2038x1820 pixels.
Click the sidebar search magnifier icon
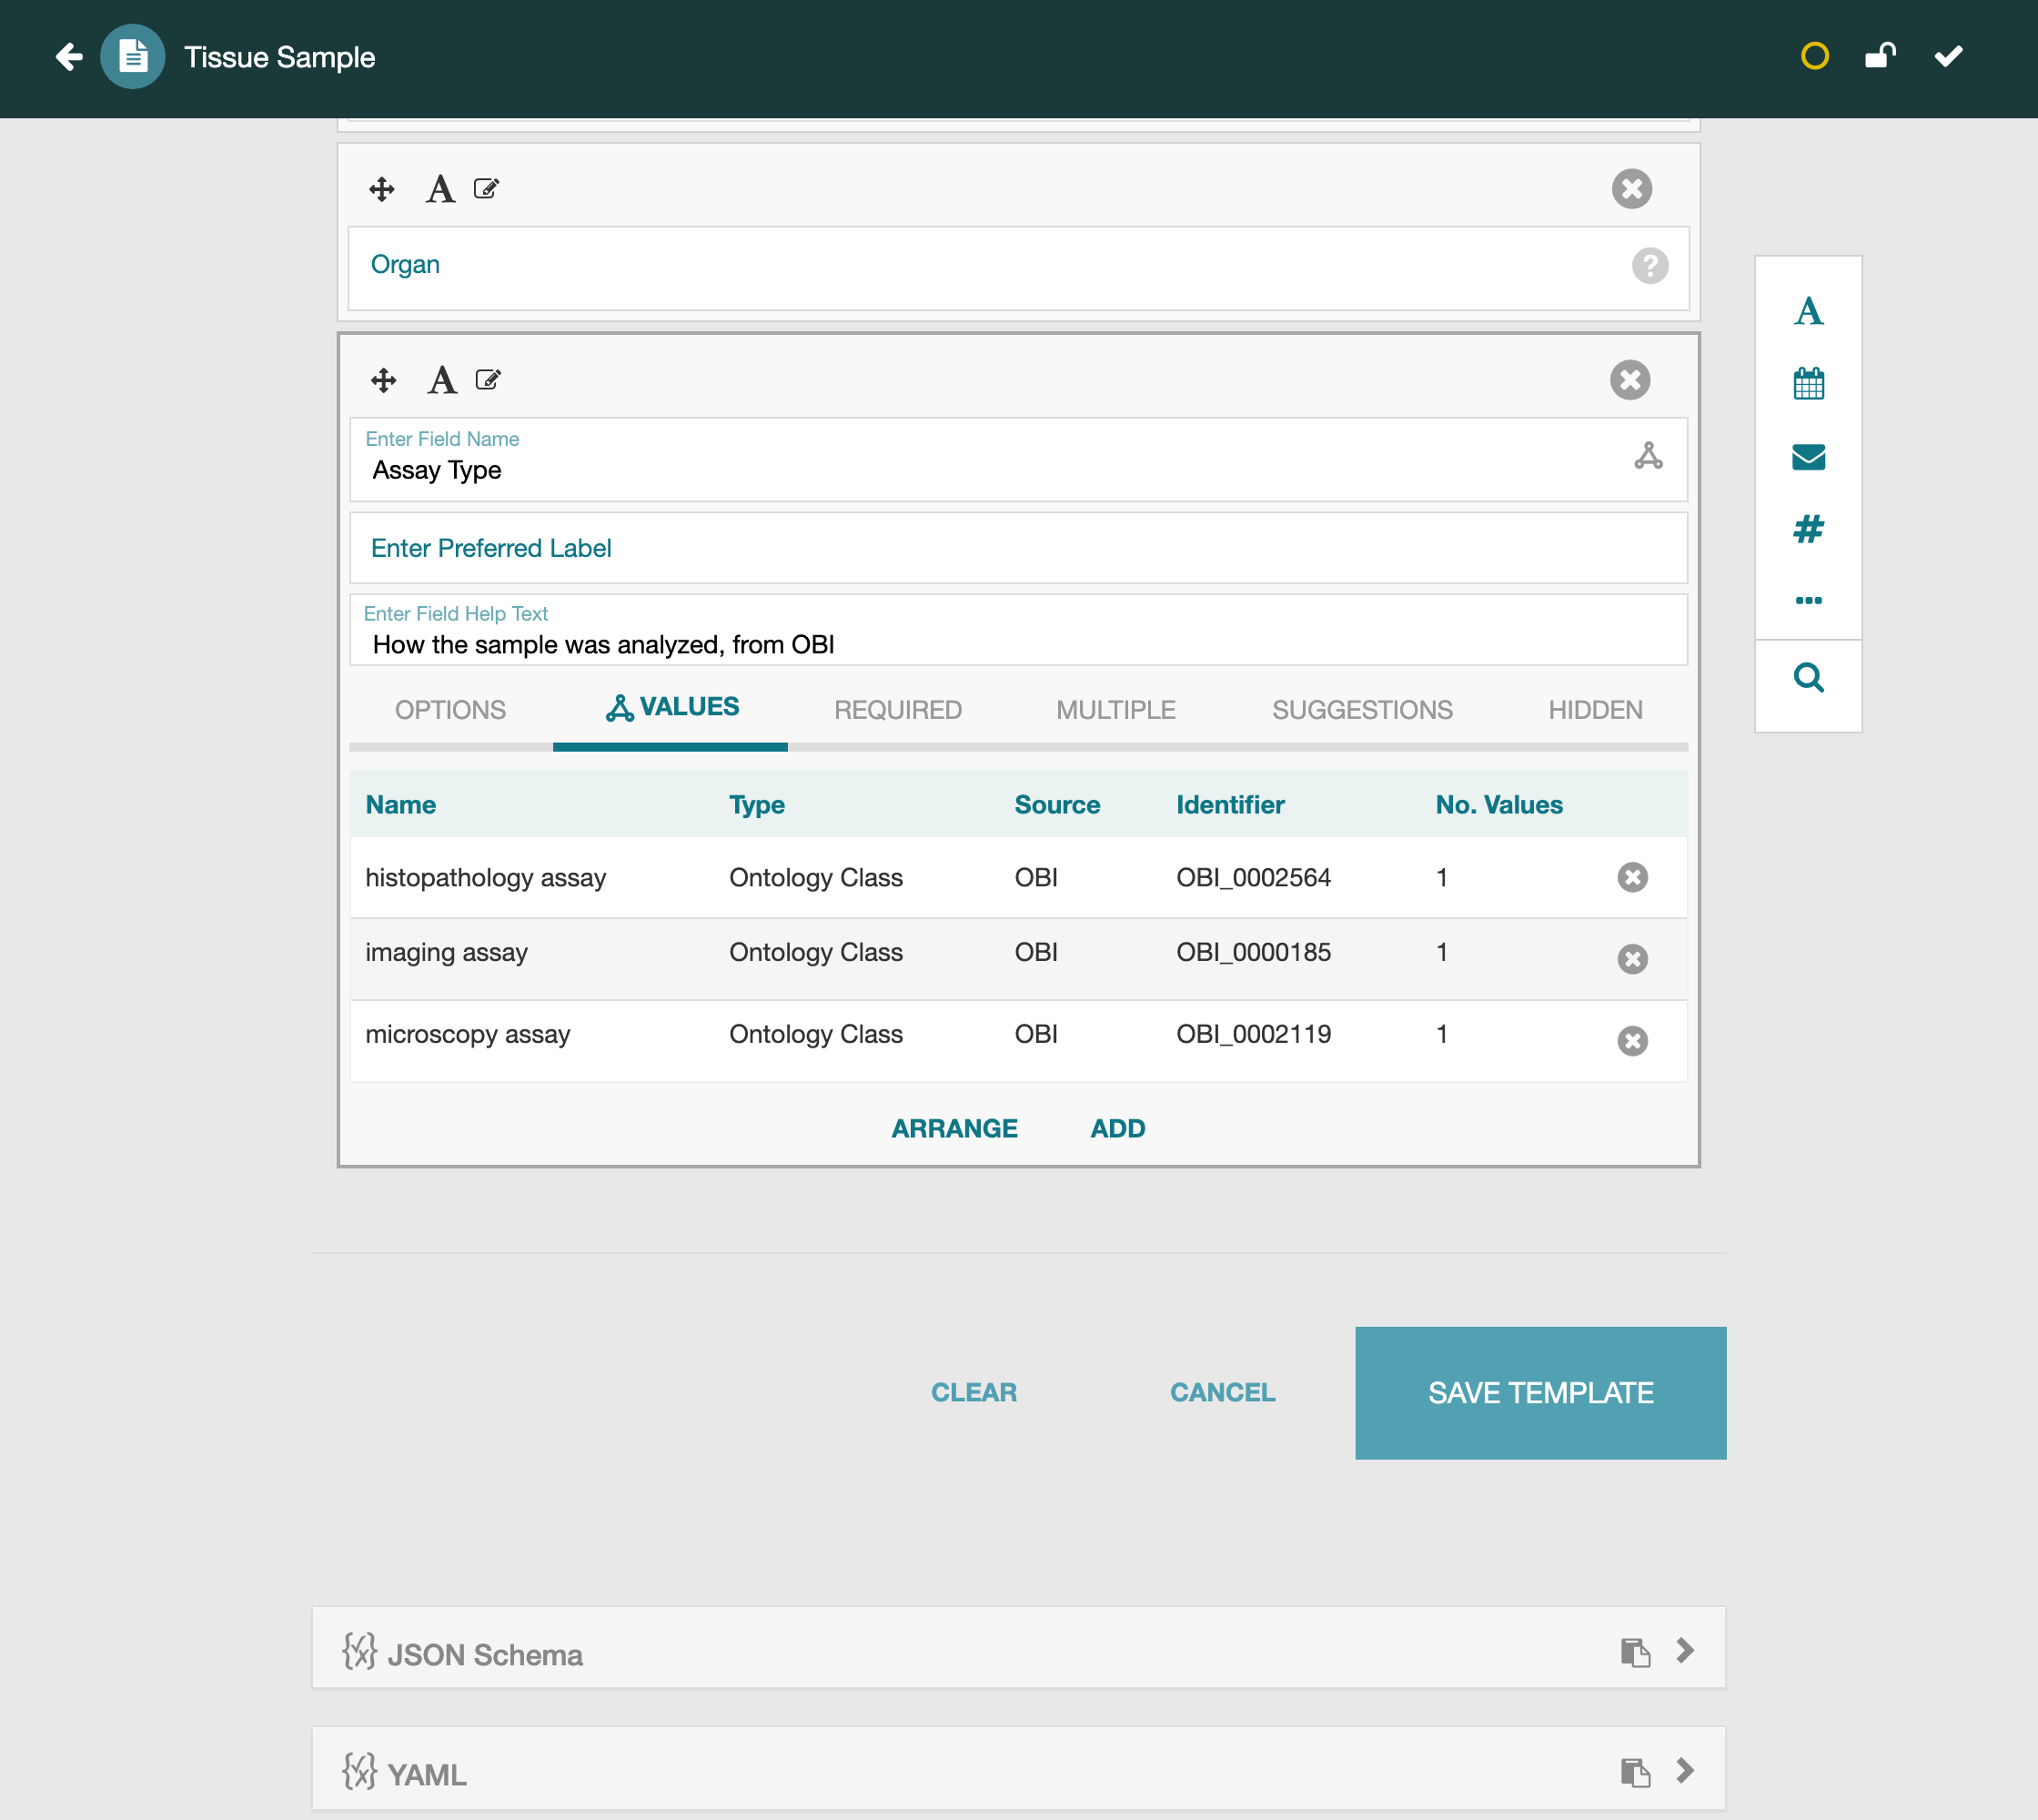pos(1808,678)
